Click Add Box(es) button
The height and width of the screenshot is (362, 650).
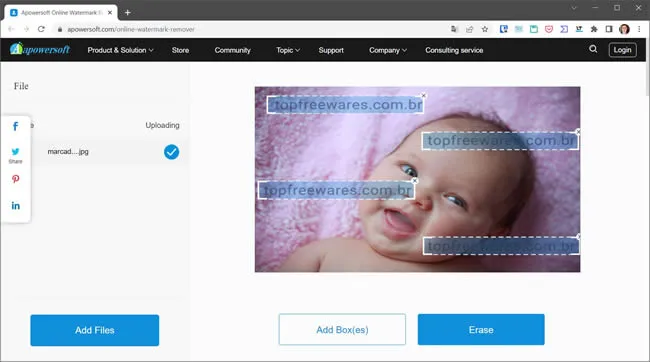342,330
